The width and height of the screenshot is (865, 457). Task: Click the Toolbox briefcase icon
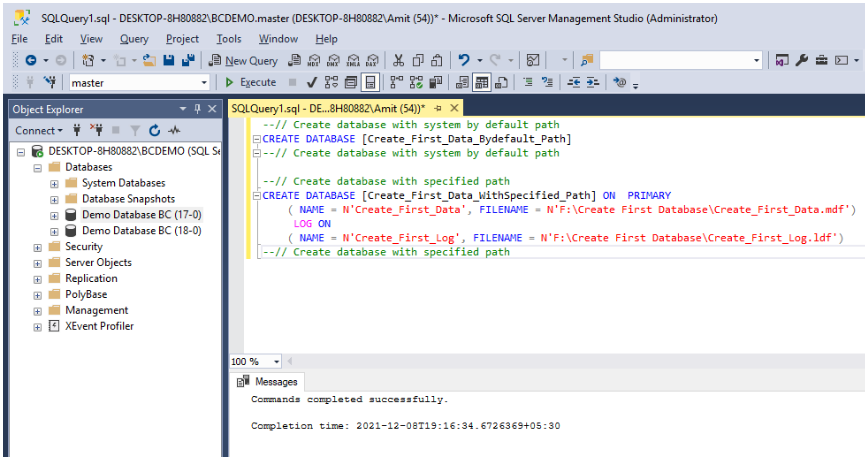(821, 60)
